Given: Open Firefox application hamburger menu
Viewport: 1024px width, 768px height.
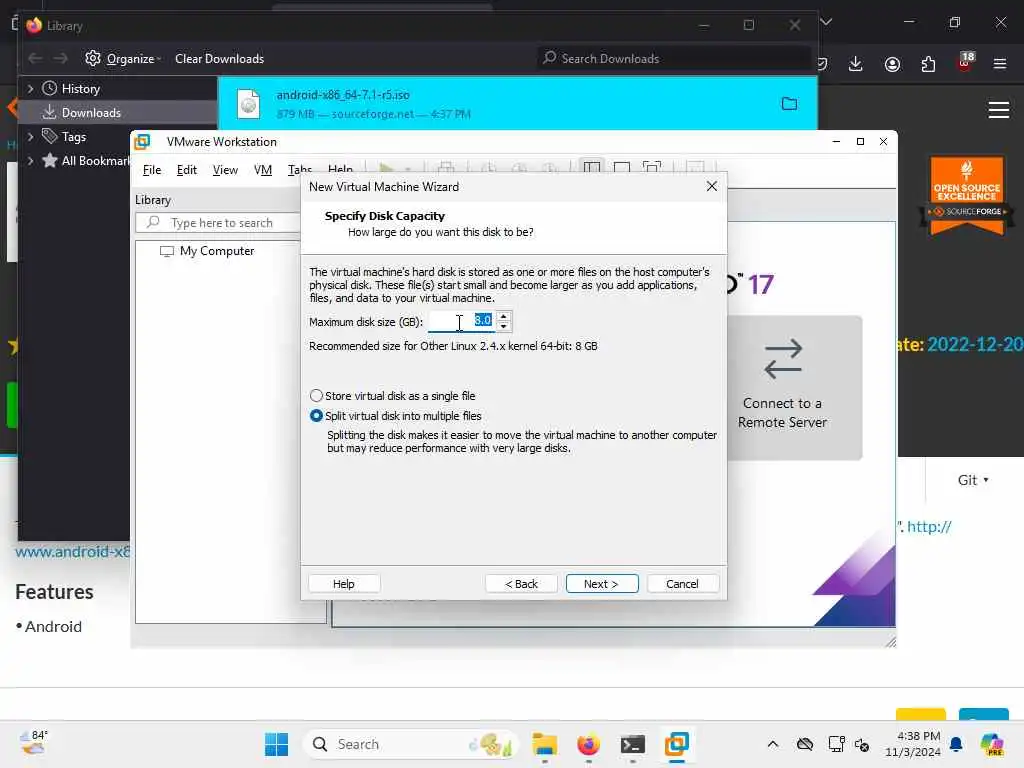Looking at the screenshot, I should tap(1000, 64).
